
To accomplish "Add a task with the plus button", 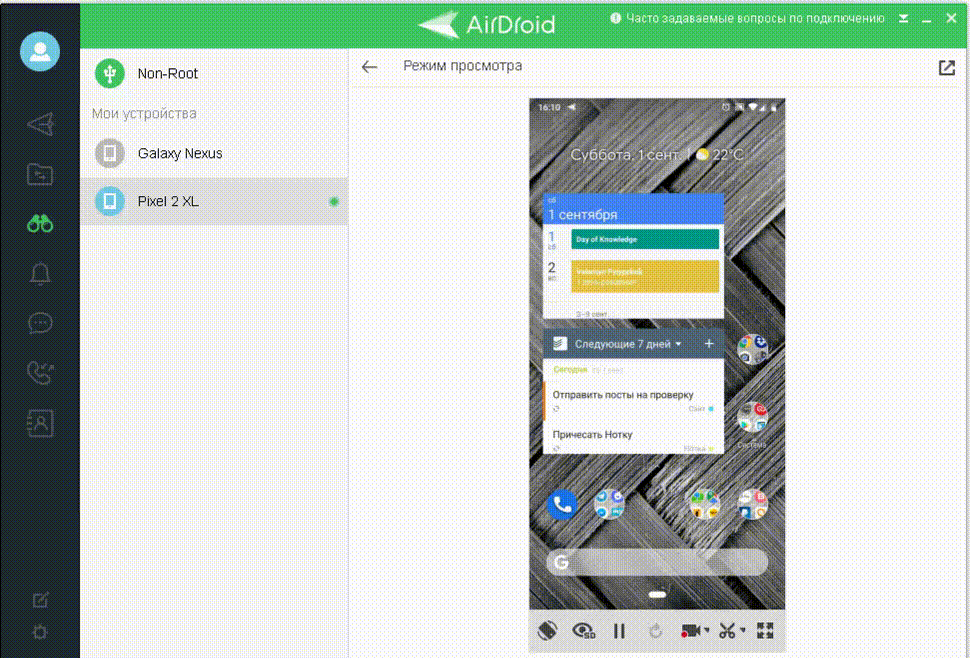I will click(x=709, y=343).
